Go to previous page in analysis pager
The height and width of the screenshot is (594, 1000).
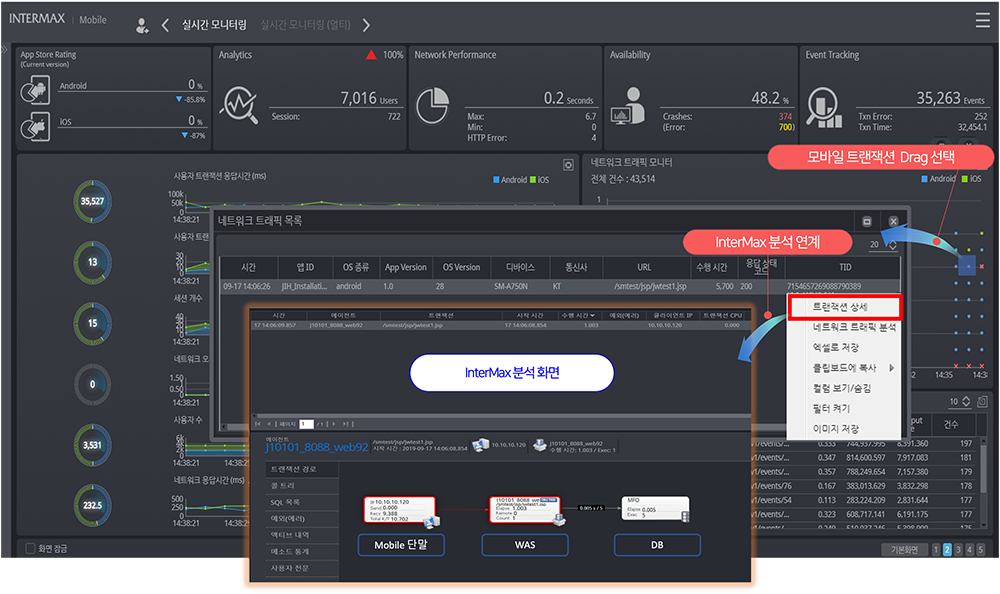[268, 424]
